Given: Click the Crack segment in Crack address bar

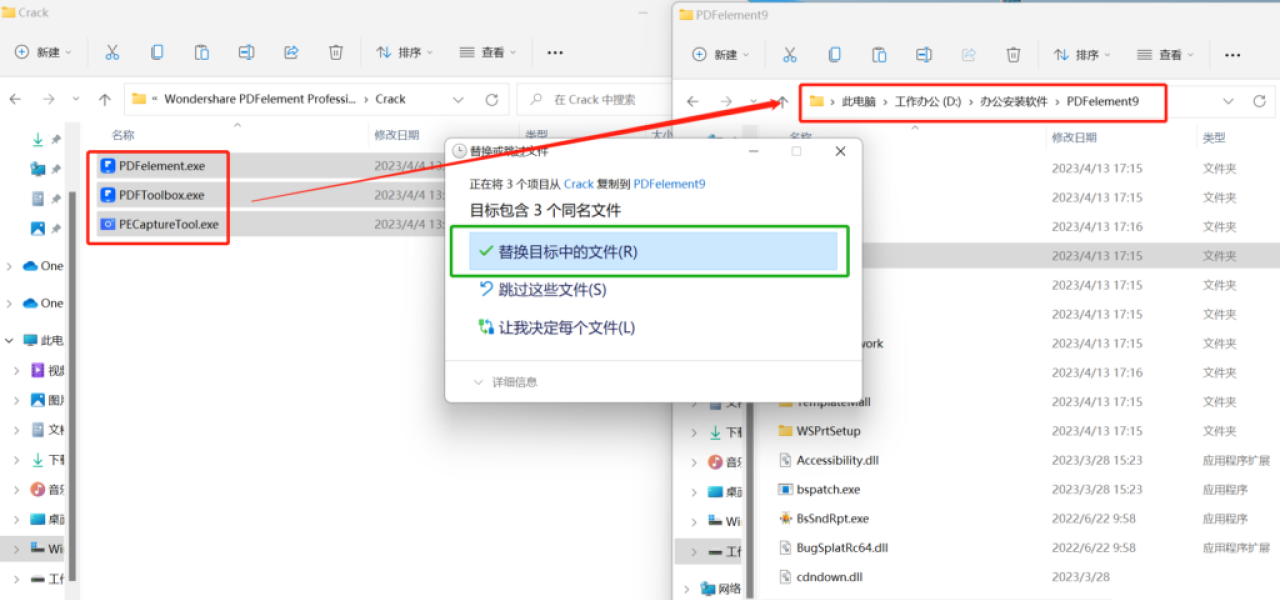Looking at the screenshot, I should coord(391,99).
